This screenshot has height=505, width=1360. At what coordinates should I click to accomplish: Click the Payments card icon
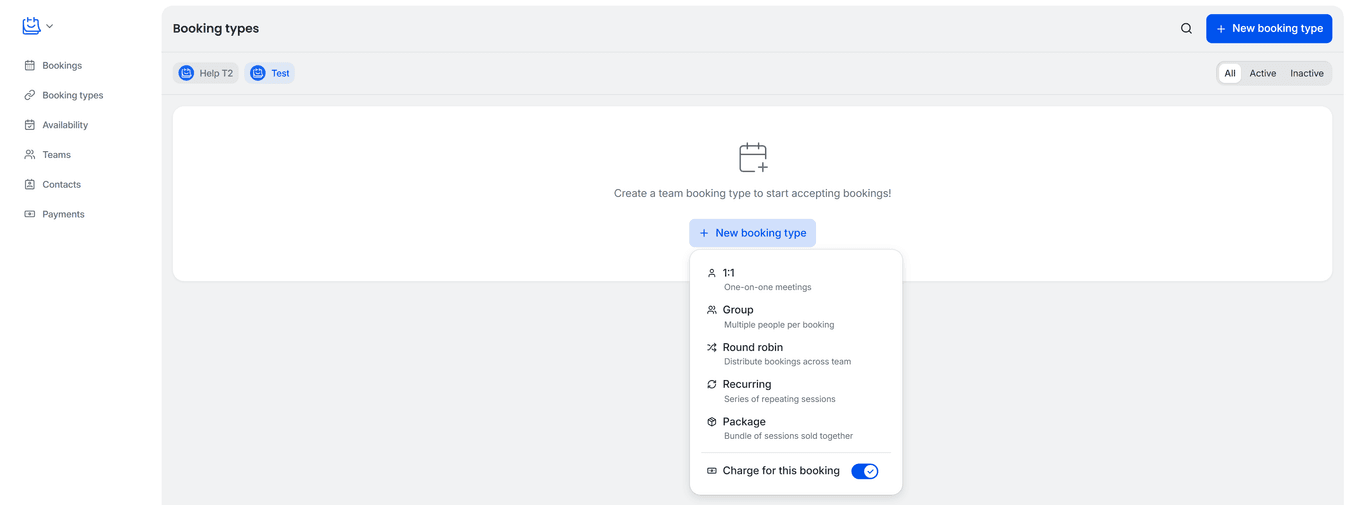click(30, 214)
